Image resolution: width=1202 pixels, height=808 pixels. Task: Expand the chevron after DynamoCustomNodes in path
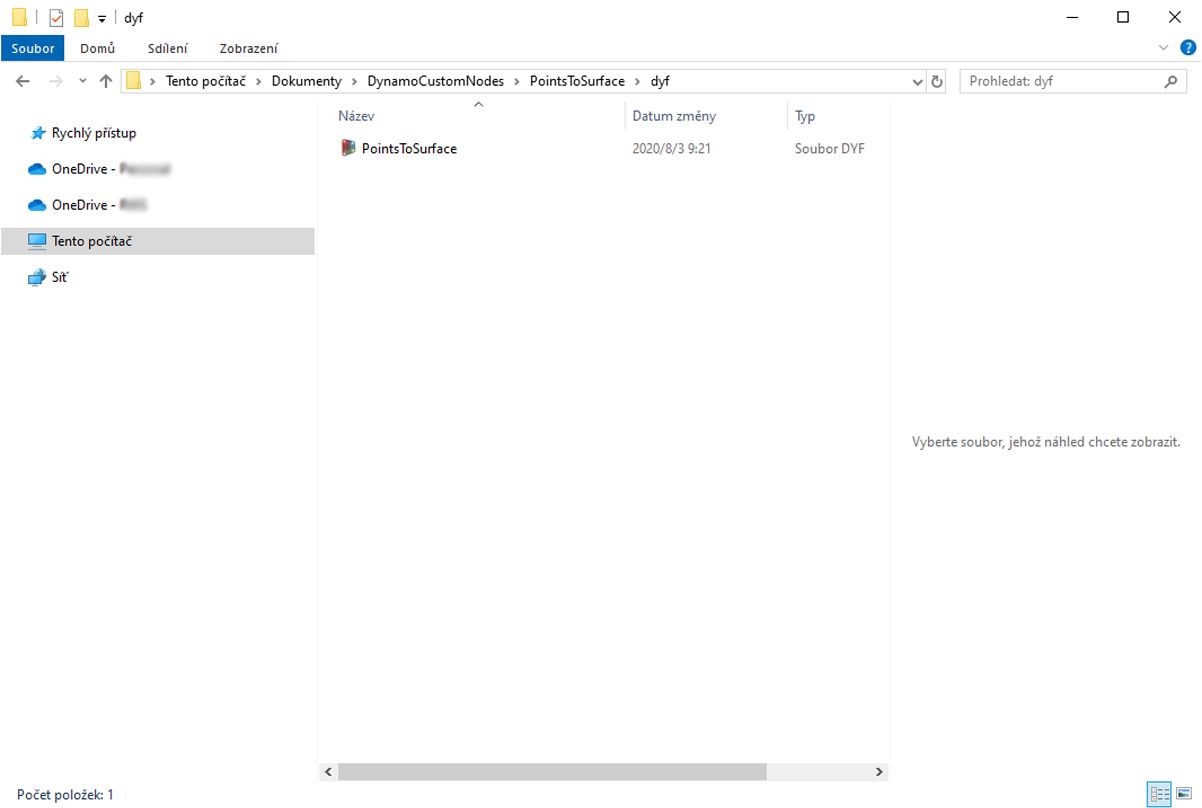[516, 82]
